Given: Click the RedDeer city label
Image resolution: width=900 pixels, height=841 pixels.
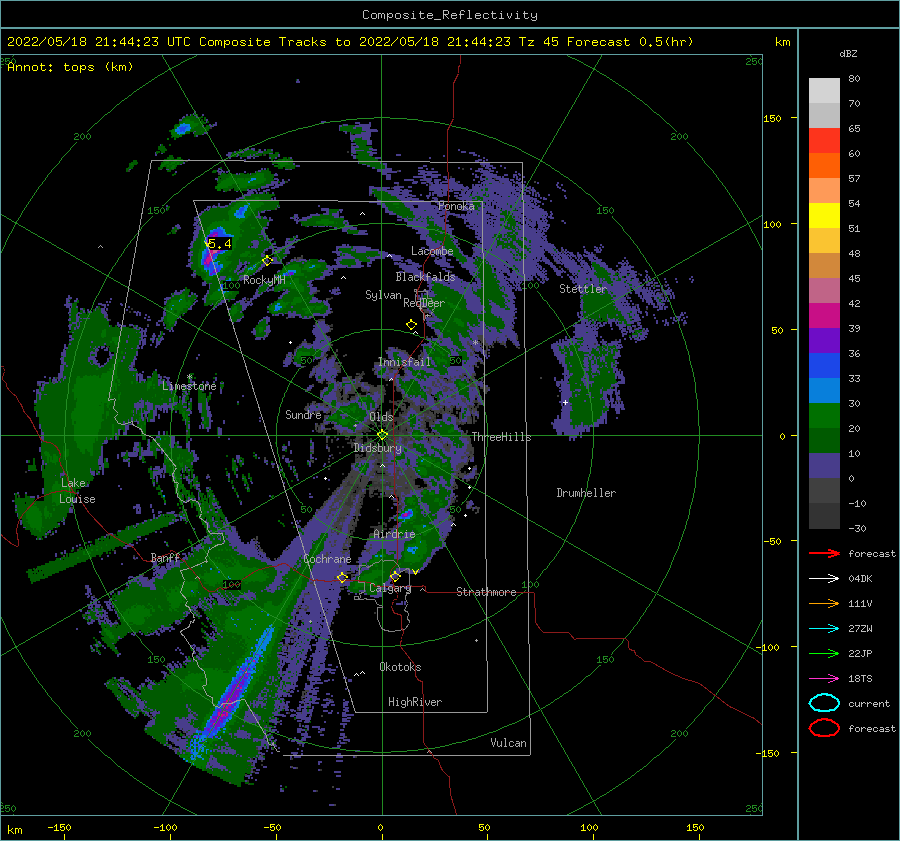Looking at the screenshot, I should [424, 303].
